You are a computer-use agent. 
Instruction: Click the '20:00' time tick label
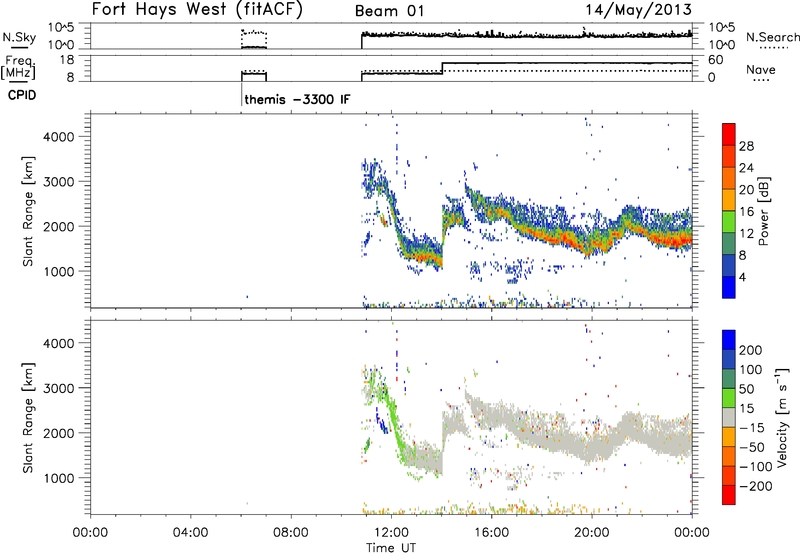click(x=591, y=533)
